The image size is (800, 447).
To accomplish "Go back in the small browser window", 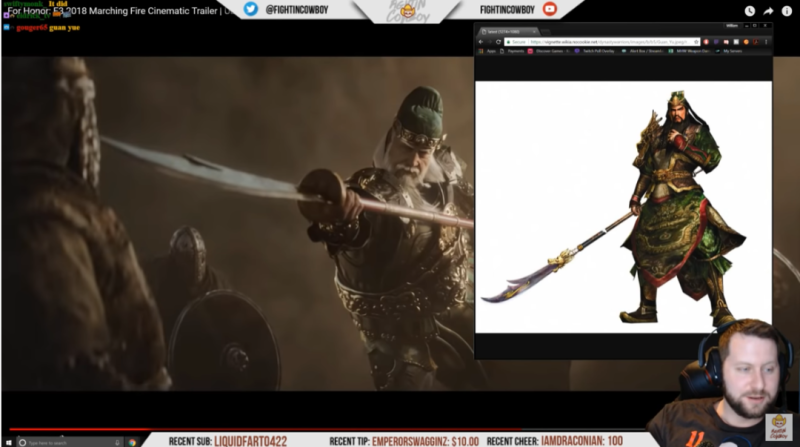I will (481, 42).
